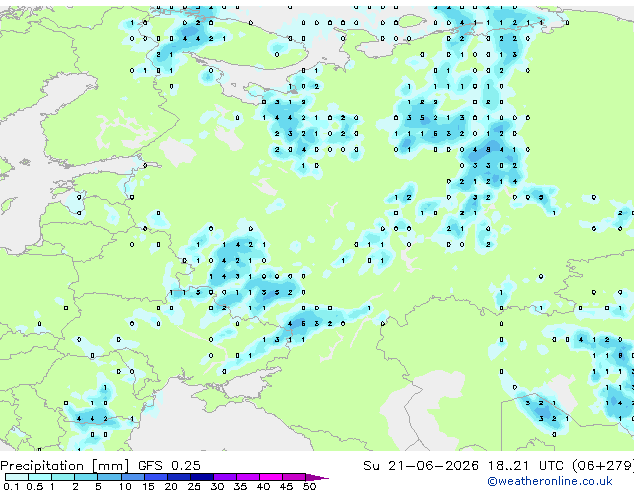Viewport: 634px width, 490px height.
Task: Select the 1–2 mm legend color swatch
Action: (x=63, y=477)
